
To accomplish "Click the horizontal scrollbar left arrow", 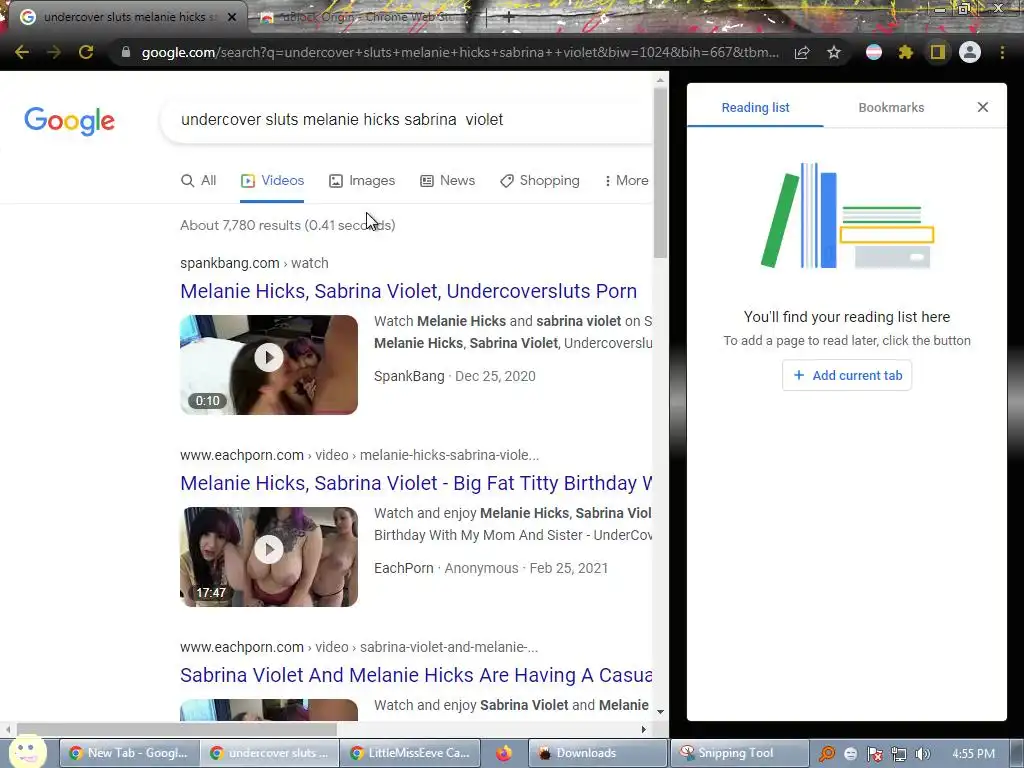I will coord(8,729).
